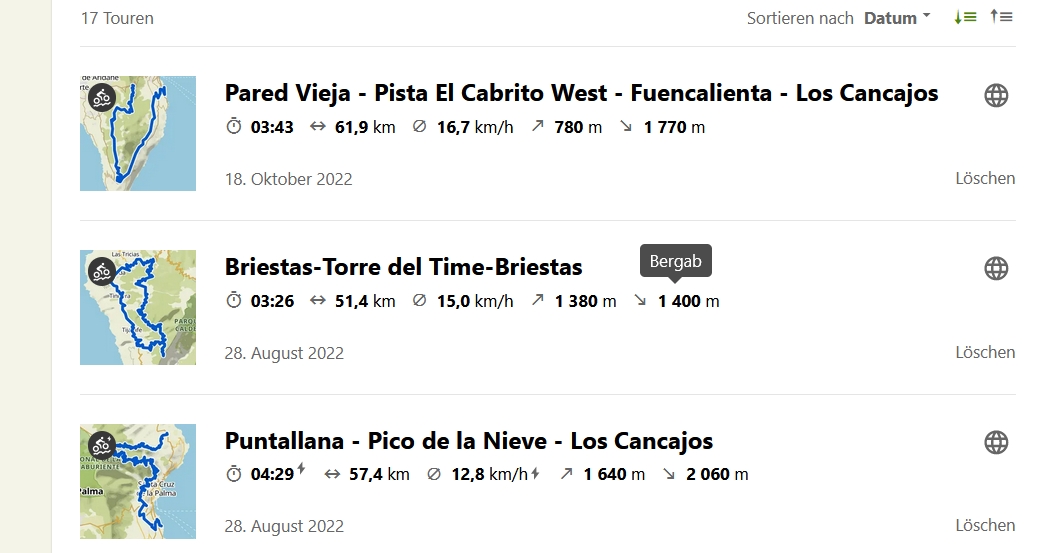
Task: Click the average speed icon beside 12,8 km/h
Action: 434,474
